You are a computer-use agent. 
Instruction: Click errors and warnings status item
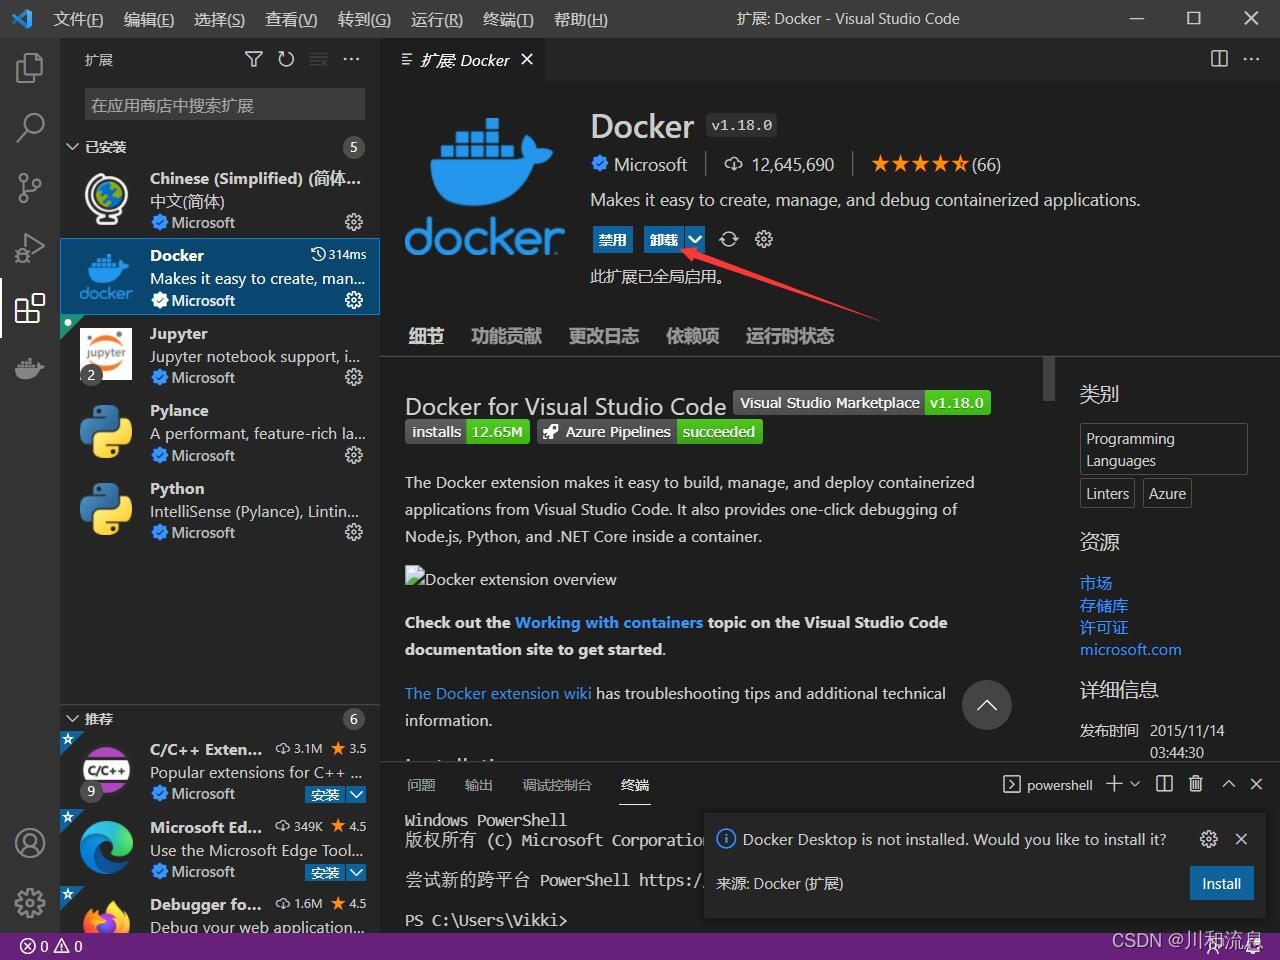point(52,946)
